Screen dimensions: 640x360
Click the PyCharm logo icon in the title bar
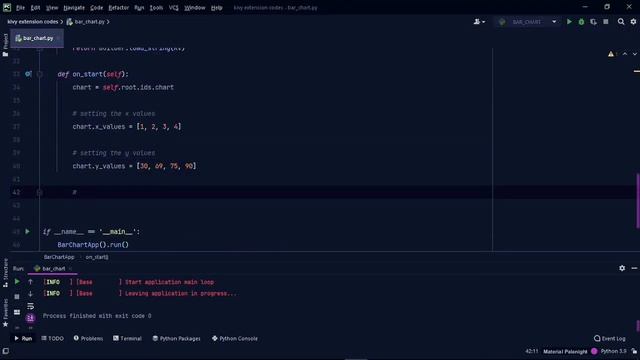tap(7, 7)
